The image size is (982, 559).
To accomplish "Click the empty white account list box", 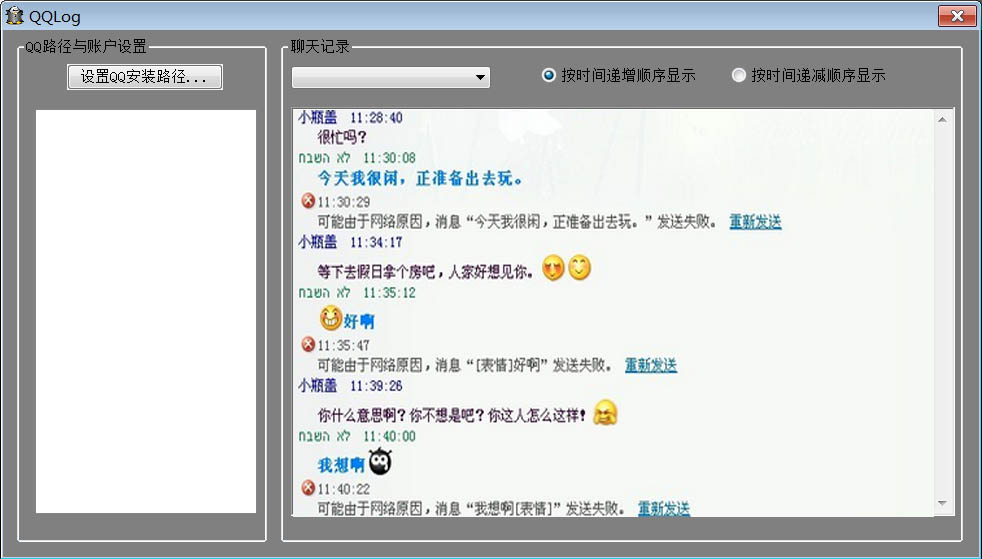I will tap(146, 311).
